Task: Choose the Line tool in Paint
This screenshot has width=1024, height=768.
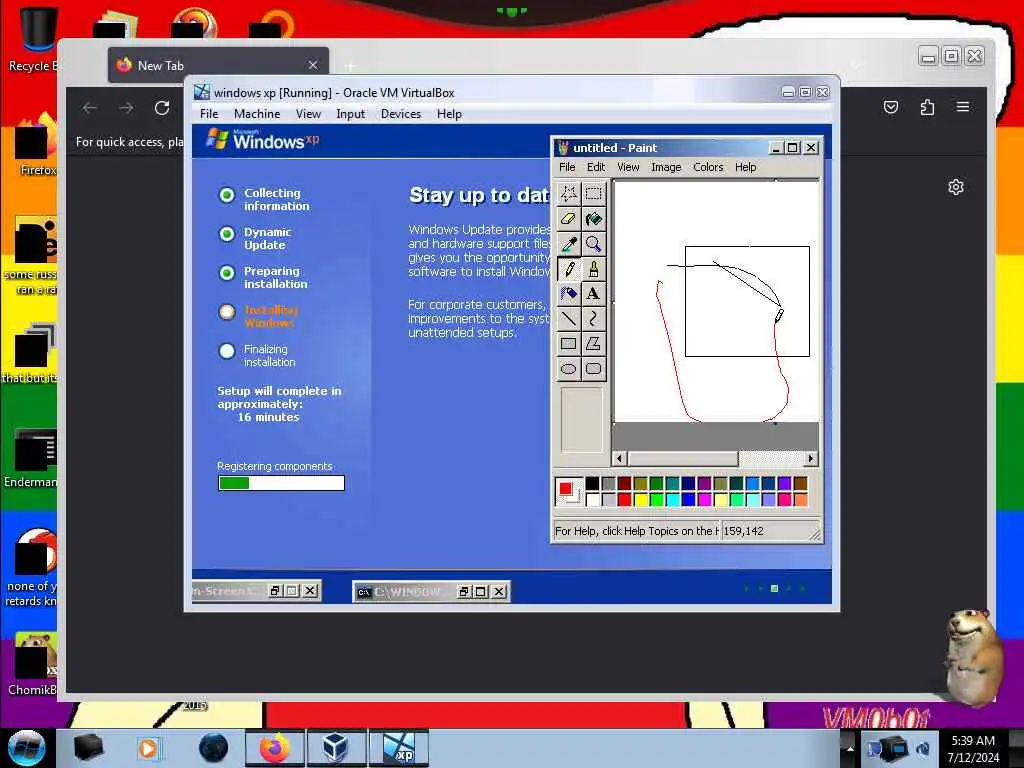Action: click(568, 319)
